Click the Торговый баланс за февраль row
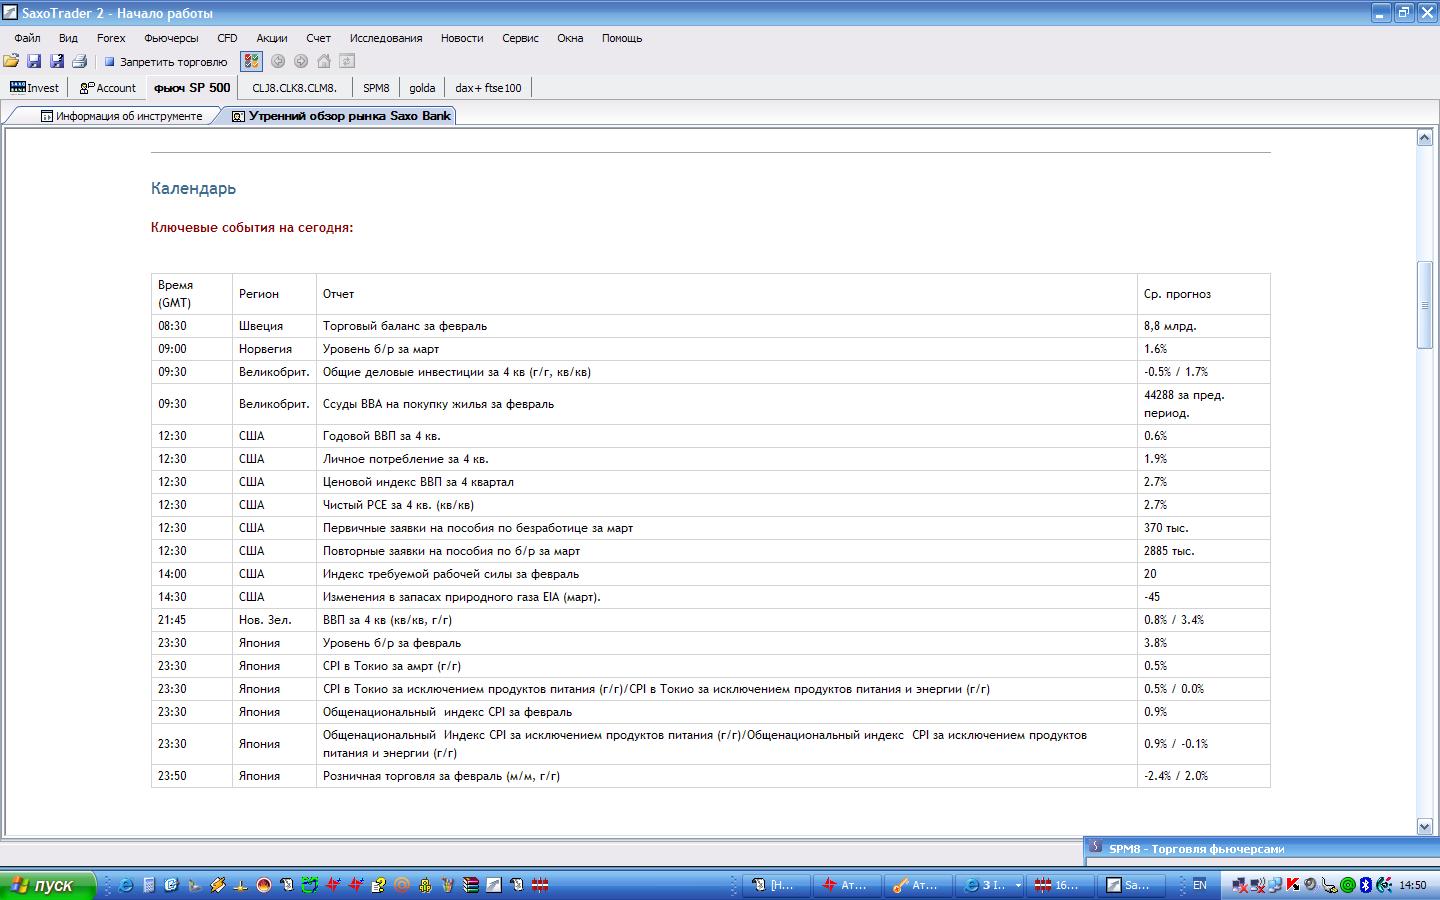This screenshot has width=1440, height=900. click(x=711, y=326)
